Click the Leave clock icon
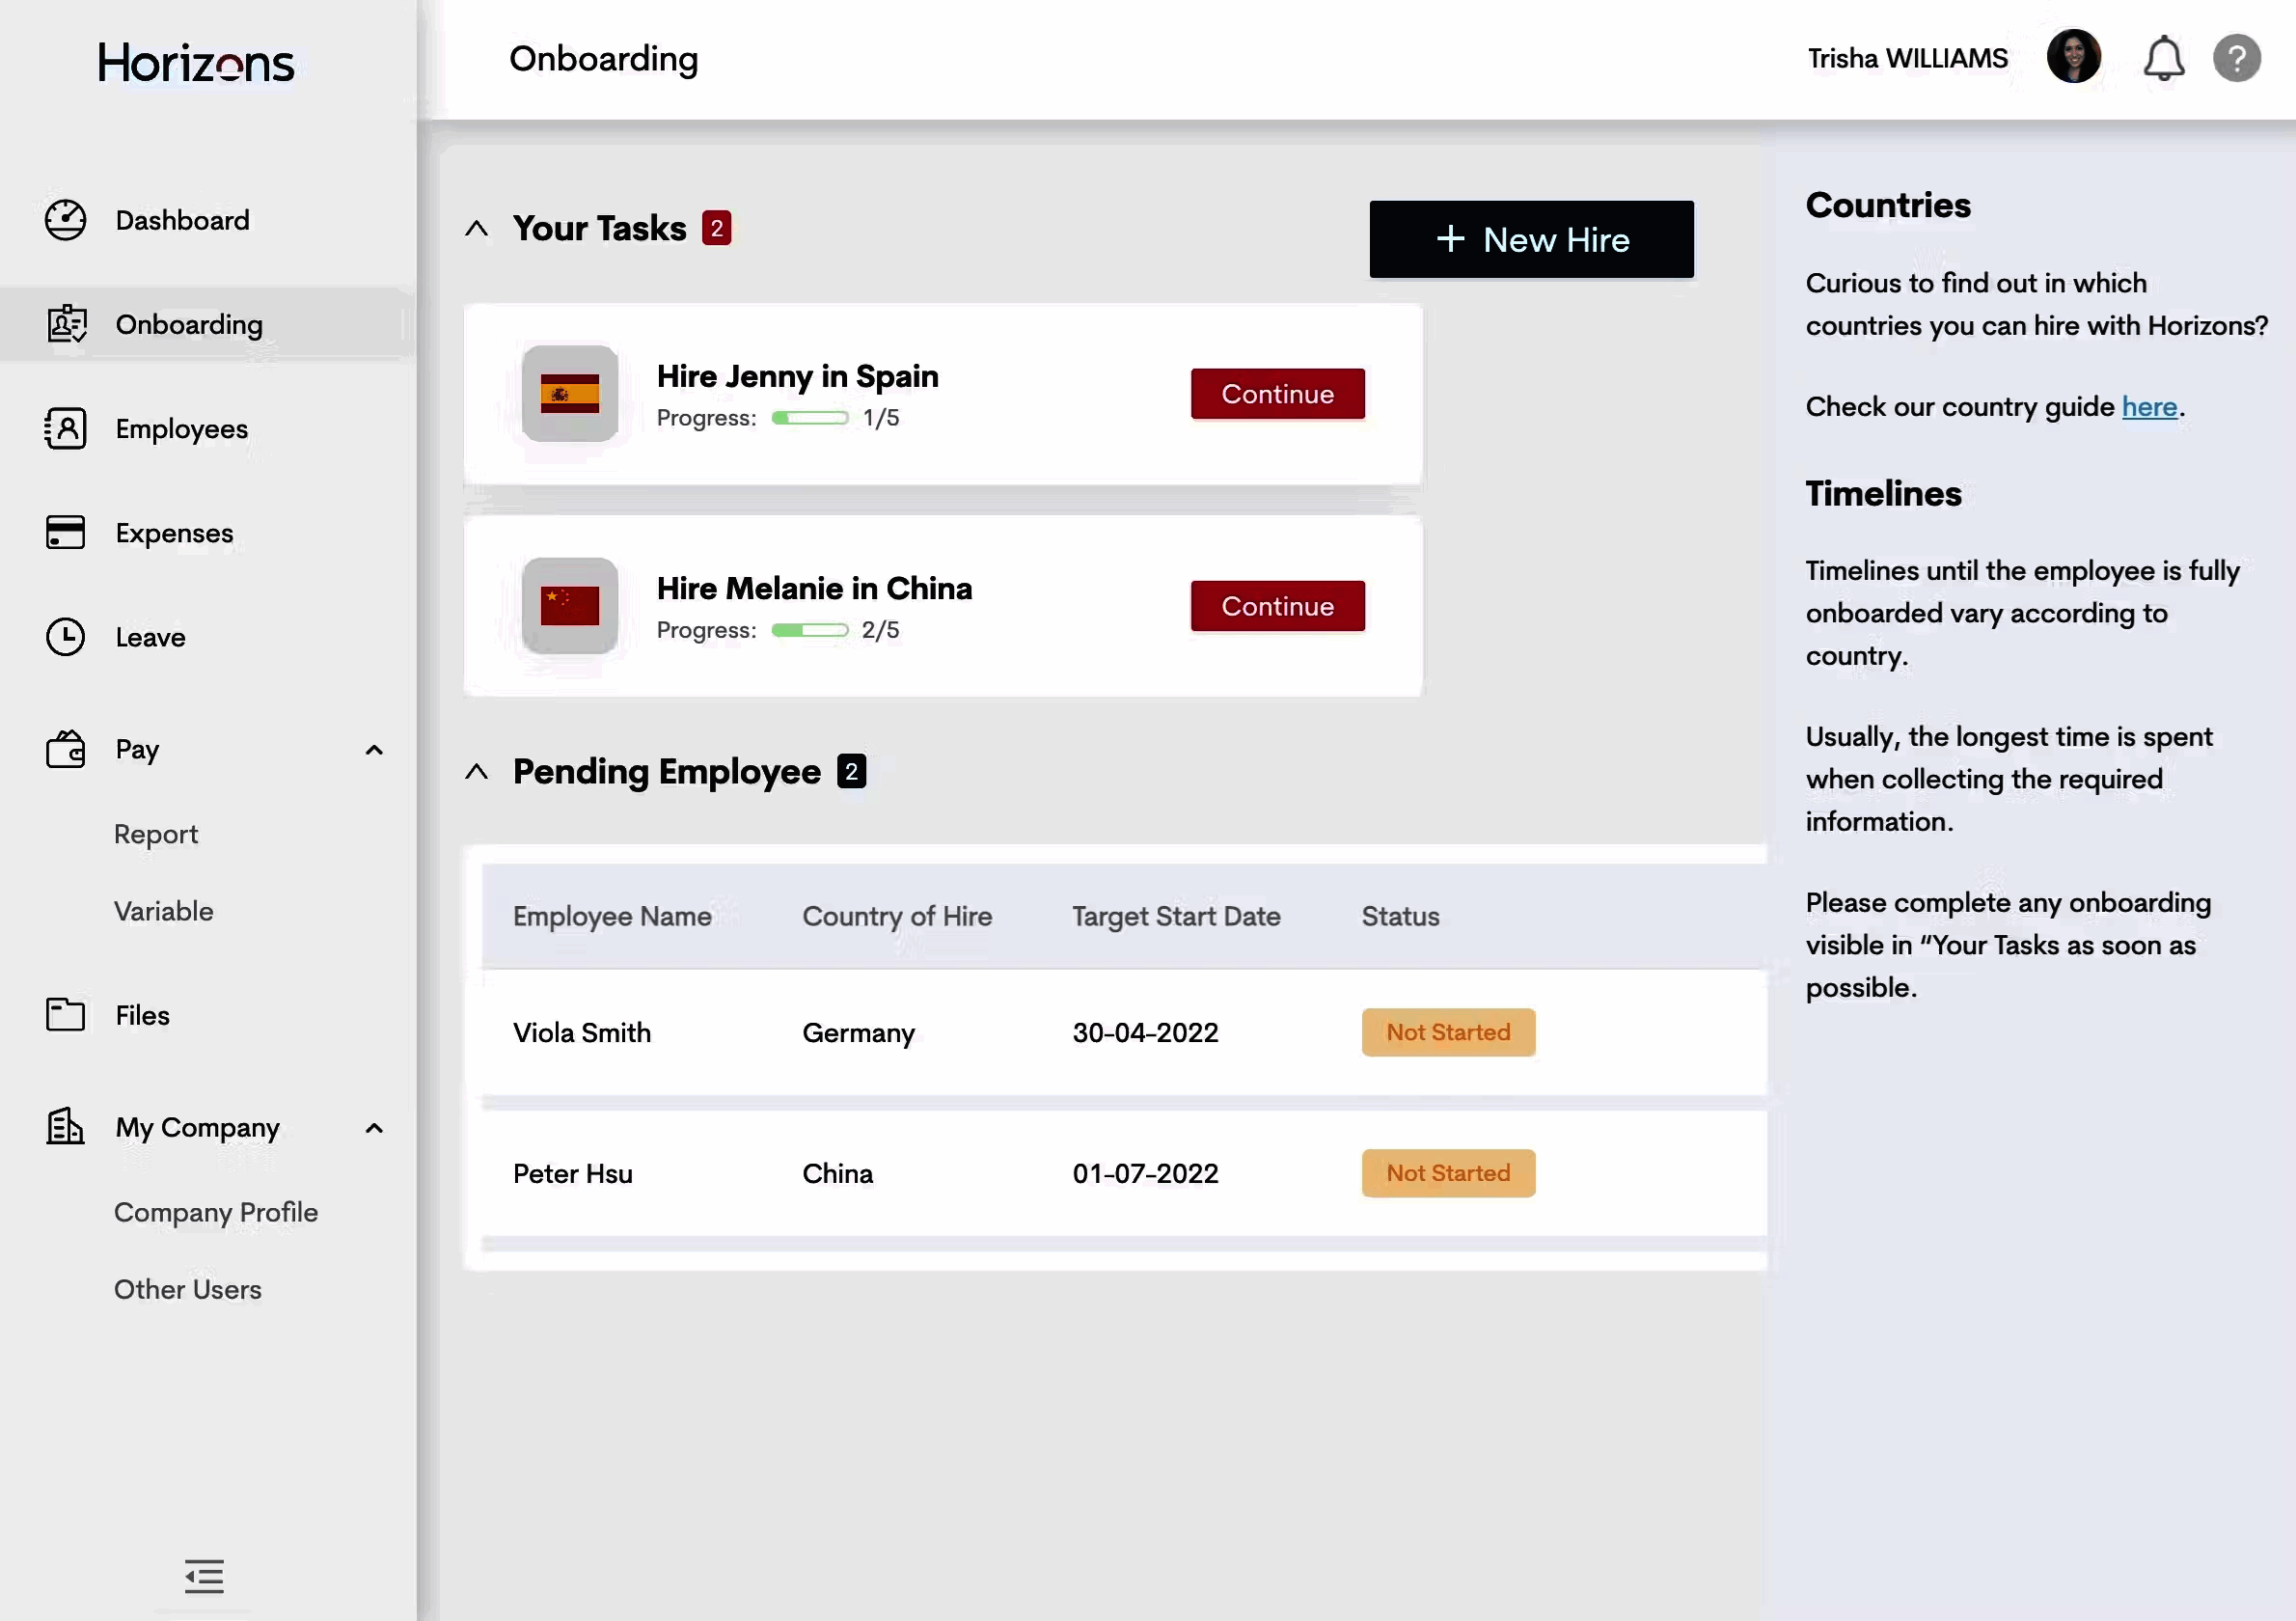Image resolution: width=2296 pixels, height=1621 pixels. [x=66, y=637]
